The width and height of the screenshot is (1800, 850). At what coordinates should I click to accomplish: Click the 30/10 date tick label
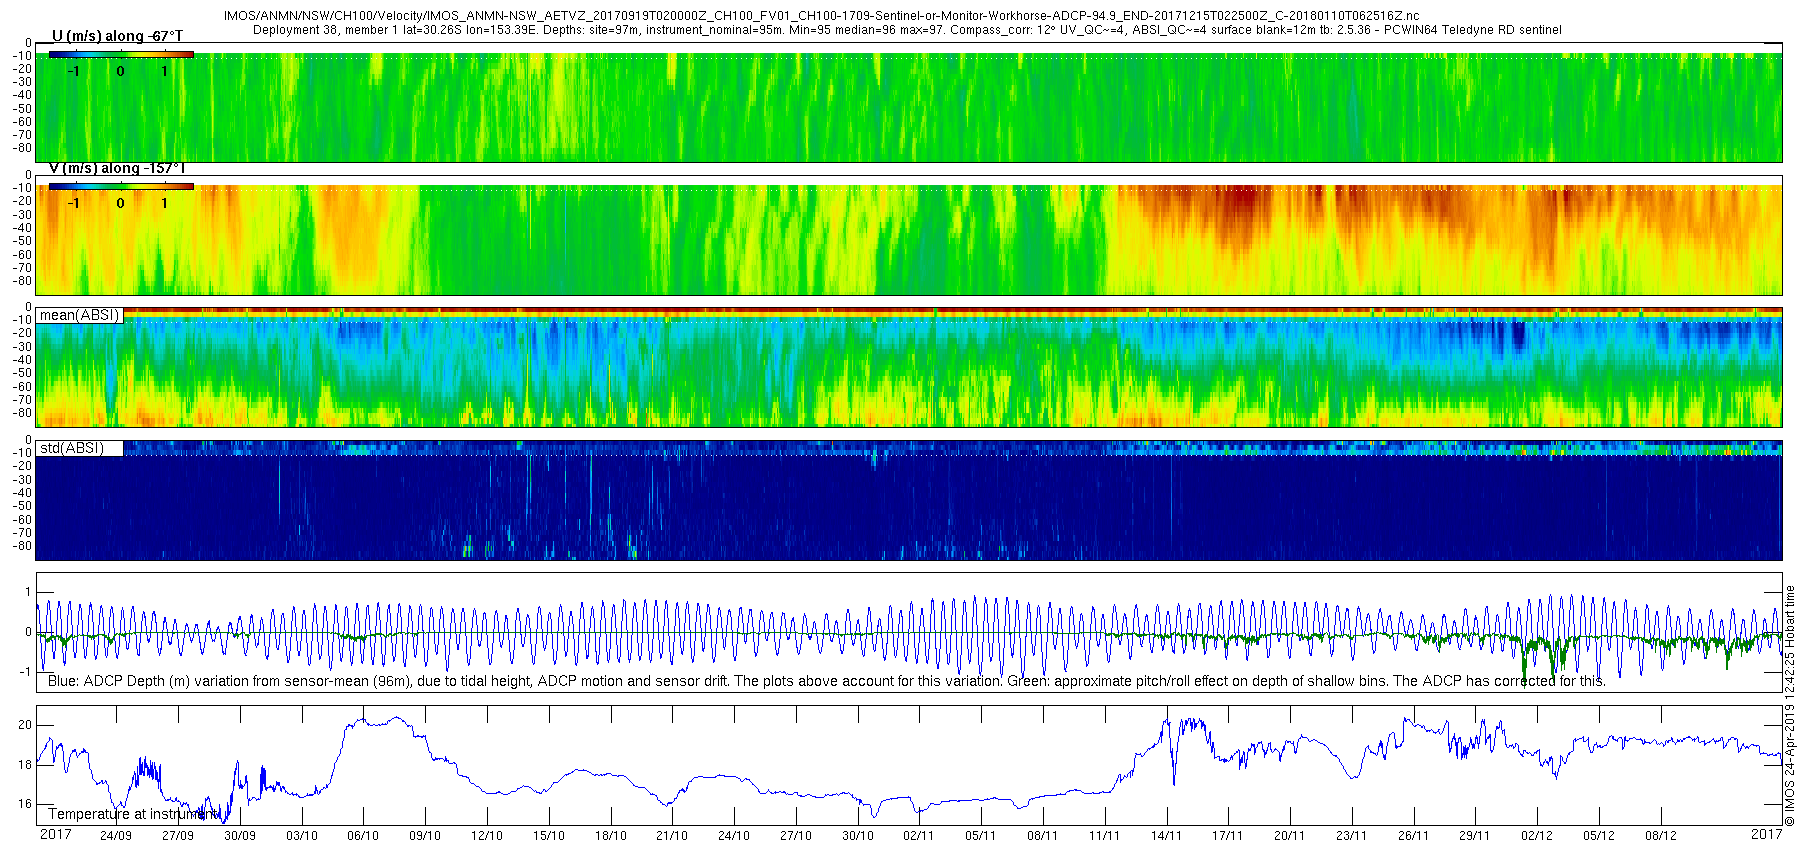pyautogui.click(x=857, y=836)
